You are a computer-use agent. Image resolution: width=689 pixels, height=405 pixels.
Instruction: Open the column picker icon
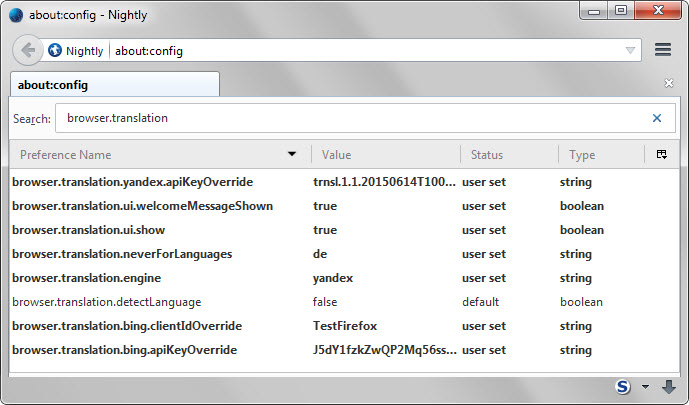click(662, 154)
